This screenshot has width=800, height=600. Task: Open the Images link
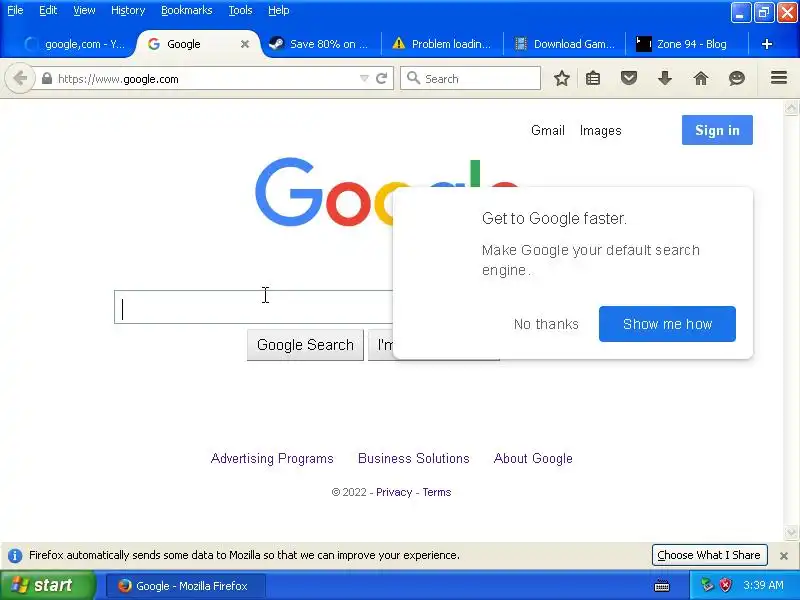tap(601, 131)
